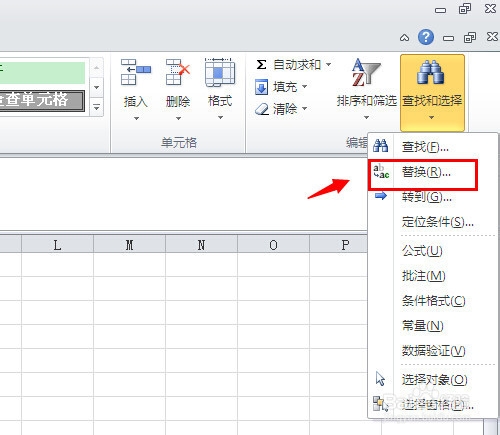The height and width of the screenshot is (435, 500).
Task: Expand the 查找和选择 dropdown arrow
Action: [432, 118]
